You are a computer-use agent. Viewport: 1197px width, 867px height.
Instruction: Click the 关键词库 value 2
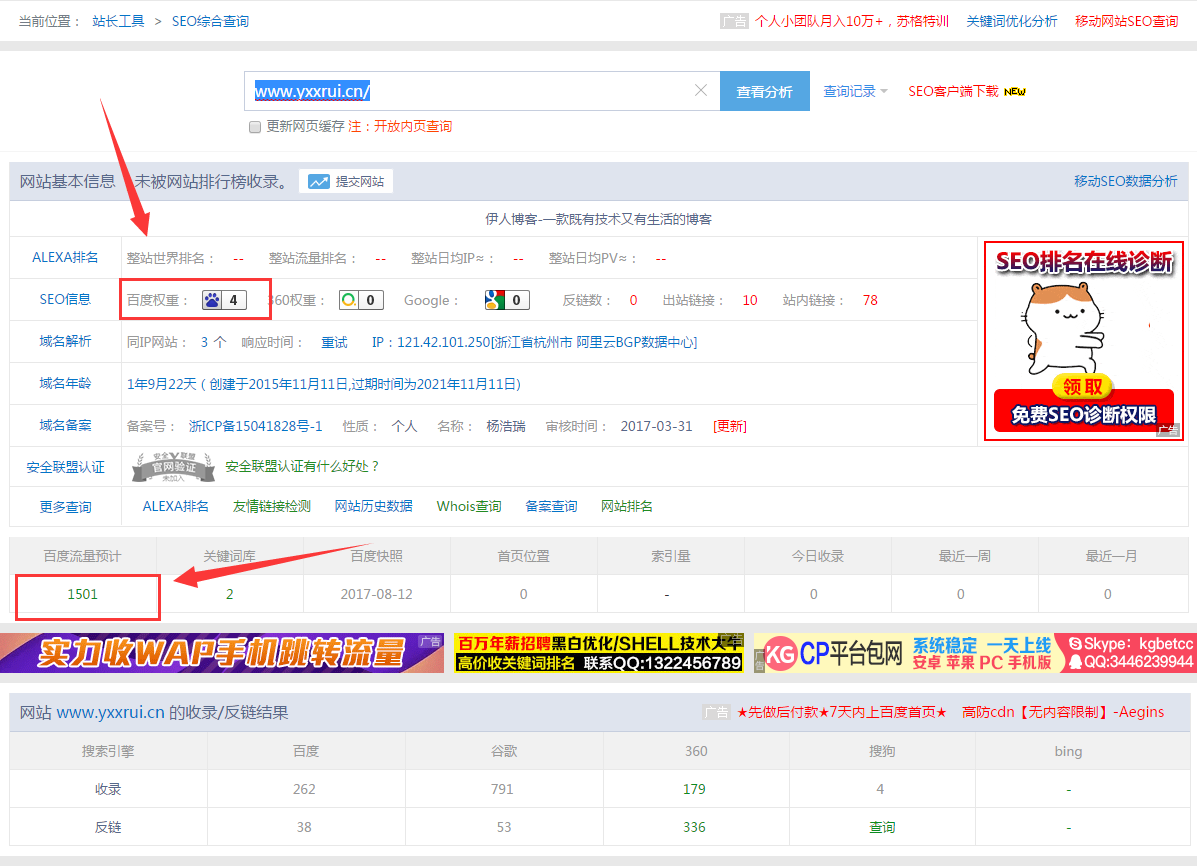(x=229, y=594)
